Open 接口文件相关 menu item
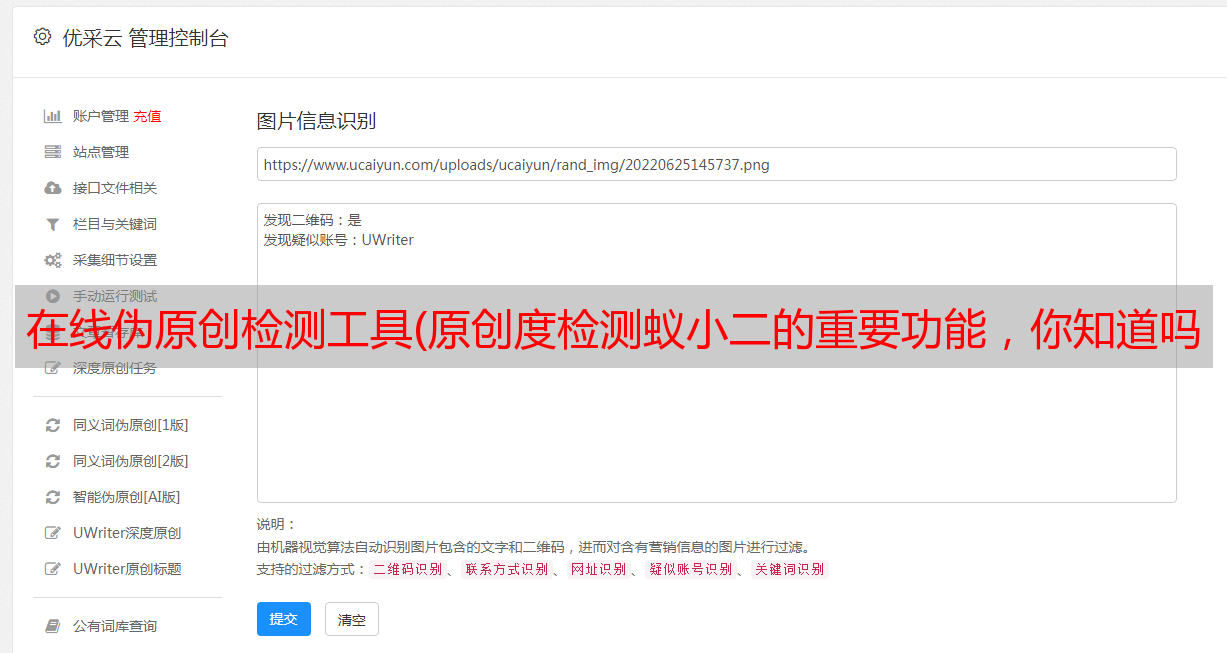1227x653 pixels. [115, 188]
